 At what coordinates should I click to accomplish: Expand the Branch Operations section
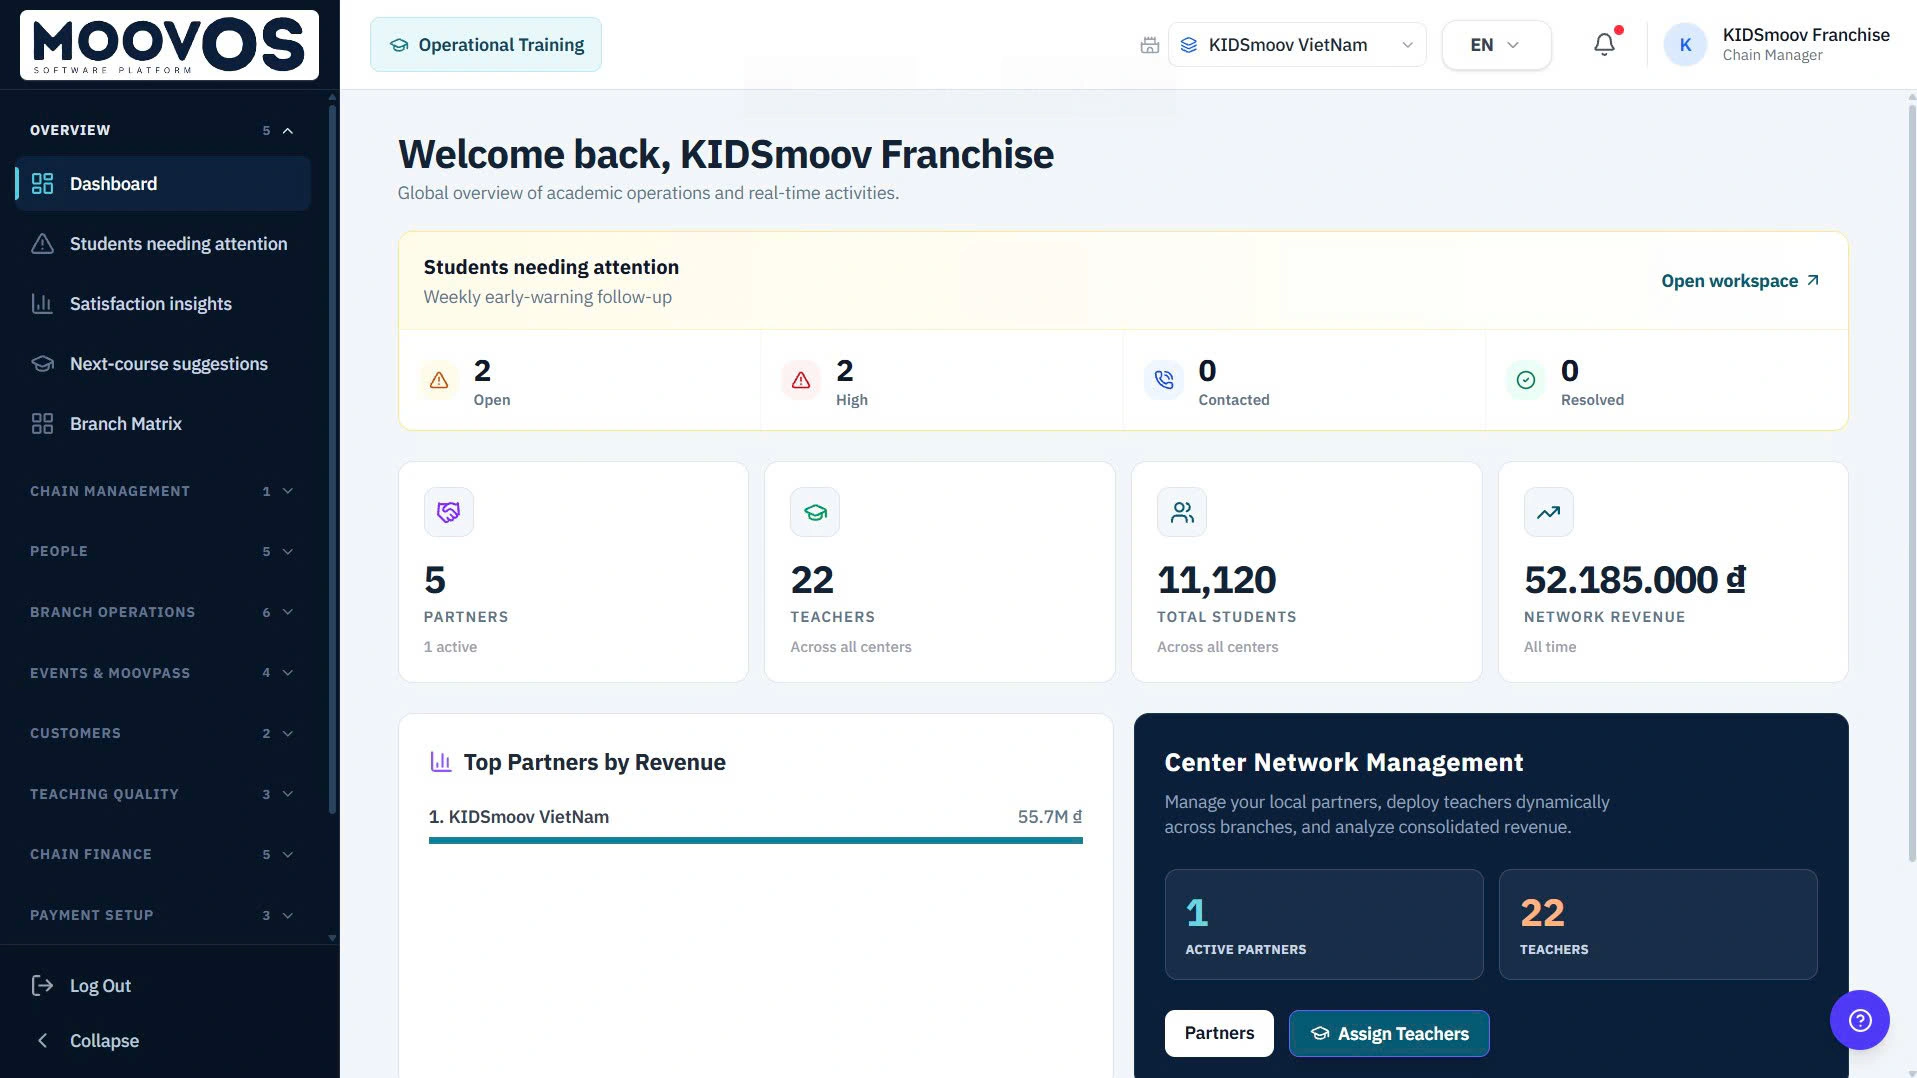point(161,612)
